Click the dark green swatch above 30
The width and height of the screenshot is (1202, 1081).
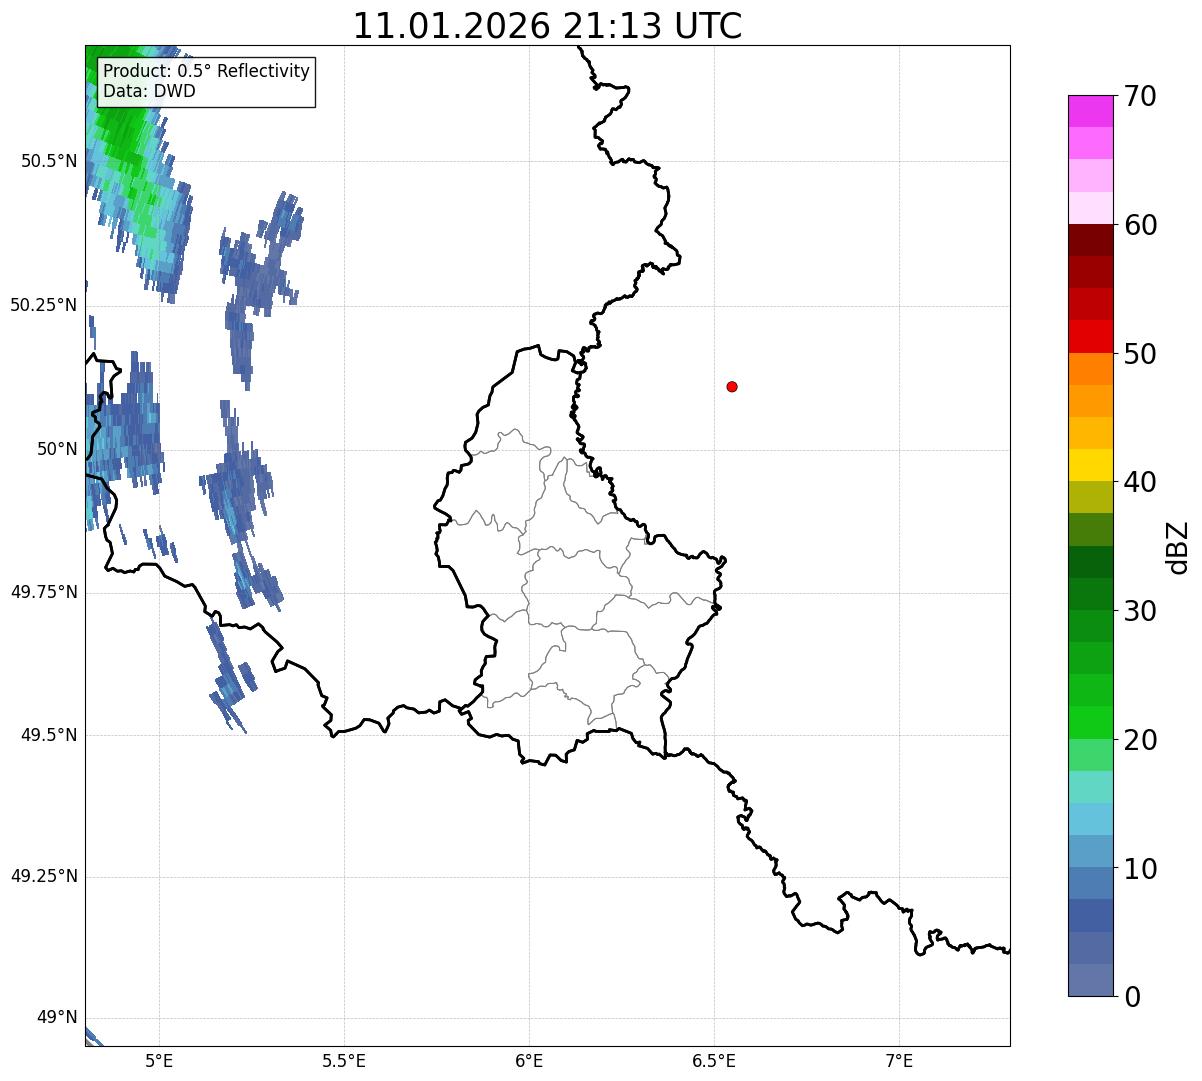[x=1090, y=562]
